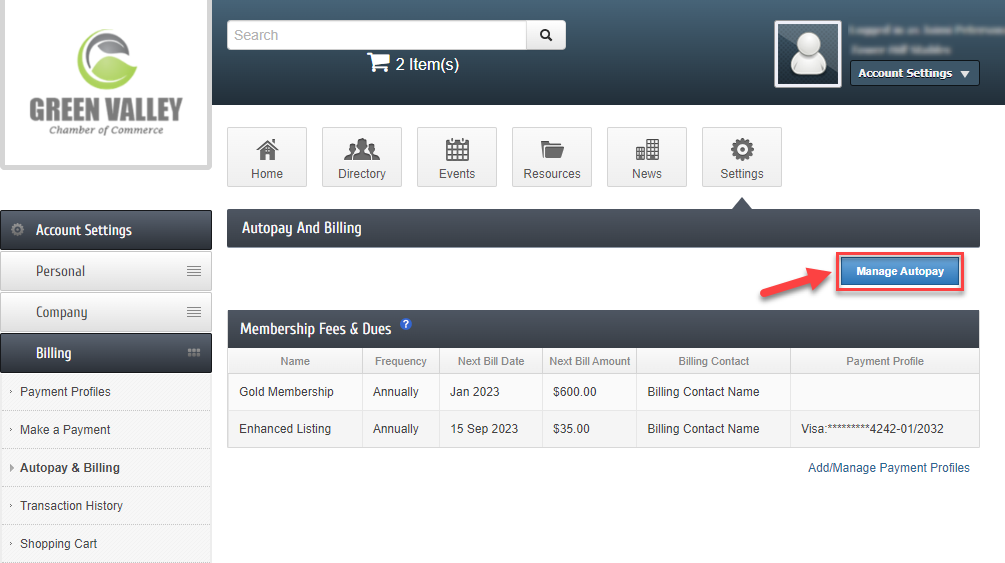The image size is (1005, 563).
Task: Click the Manage Autopay button
Action: coord(900,271)
